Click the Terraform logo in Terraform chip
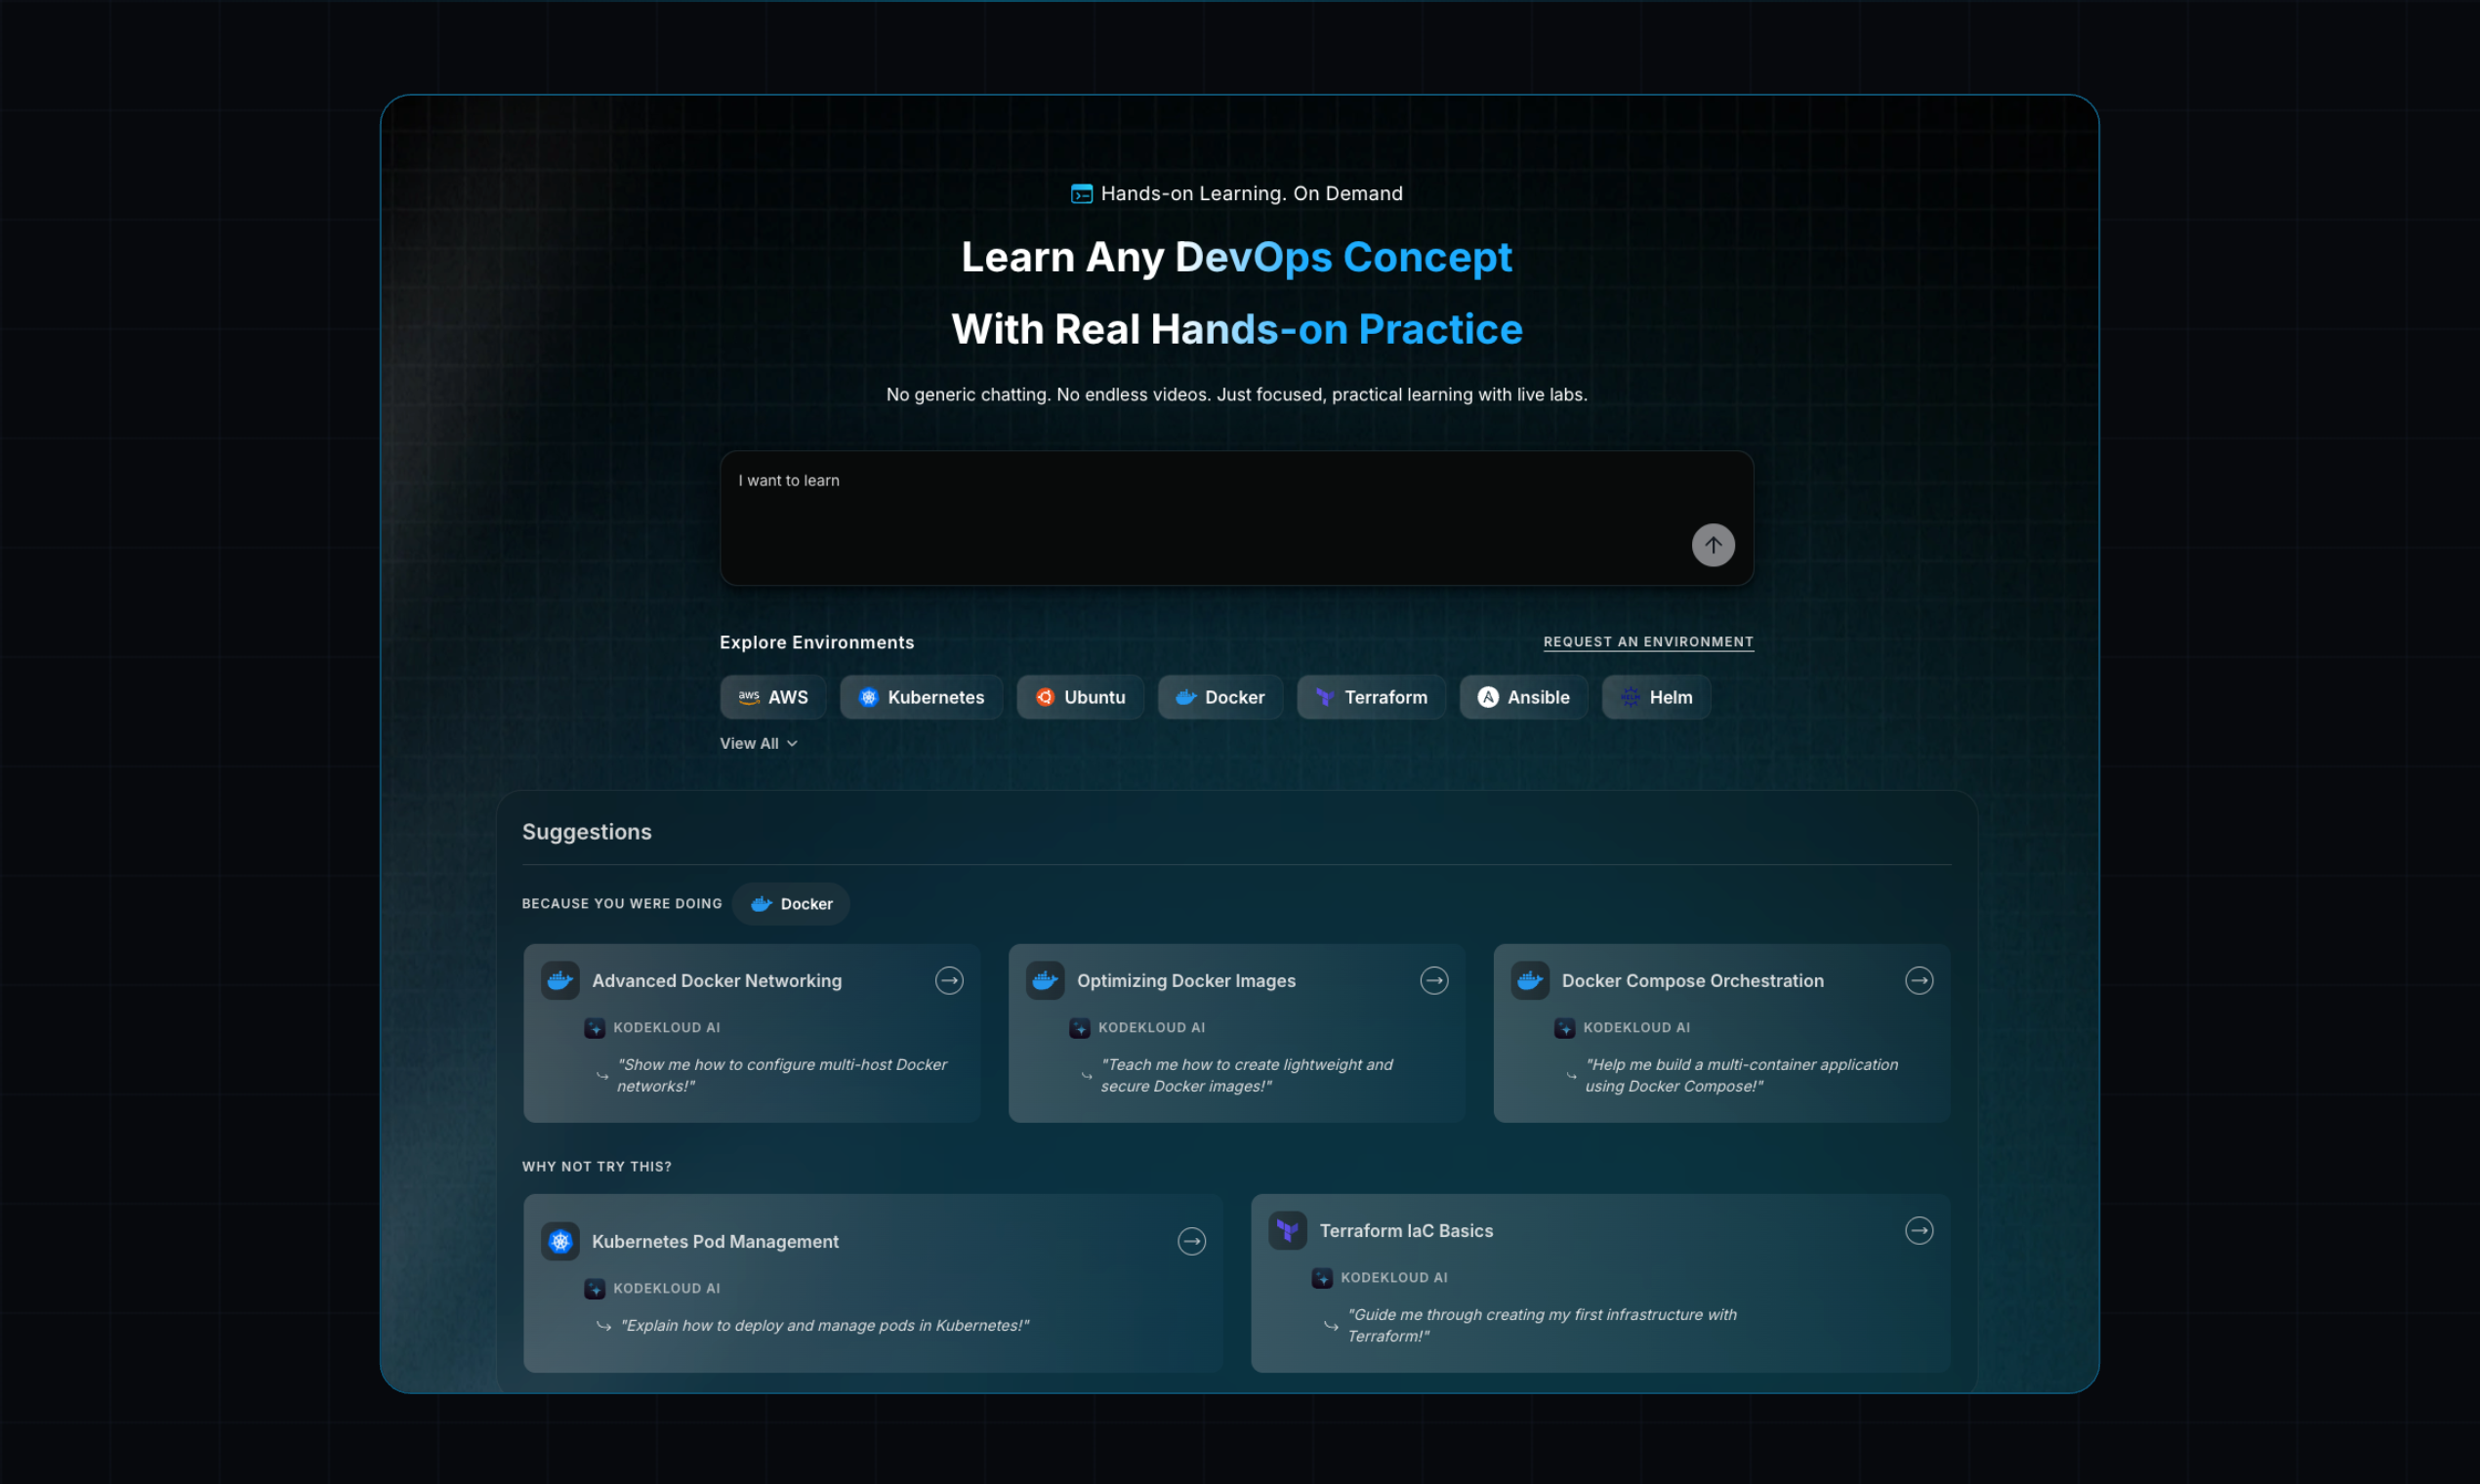2480x1484 pixels. pyautogui.click(x=1324, y=697)
